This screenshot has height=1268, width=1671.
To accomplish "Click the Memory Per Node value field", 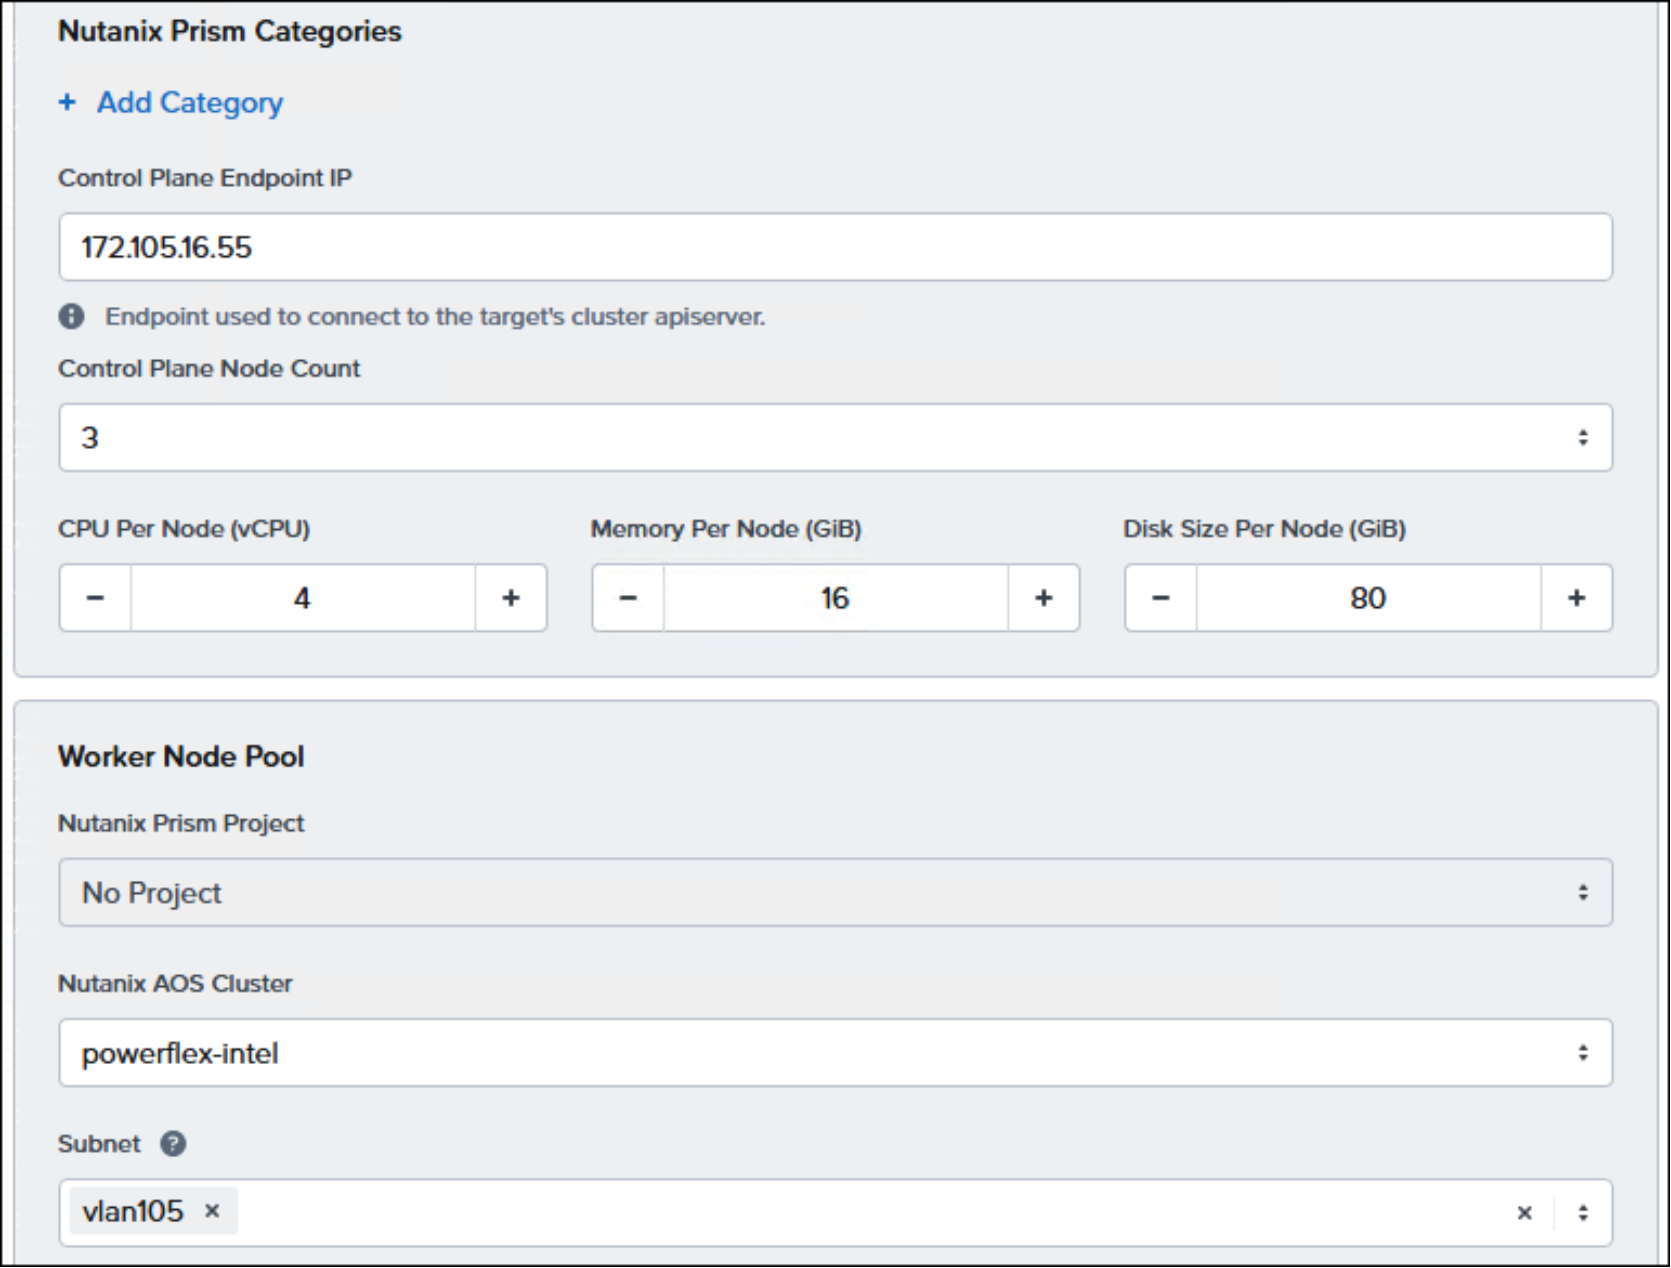I will coord(836,598).
